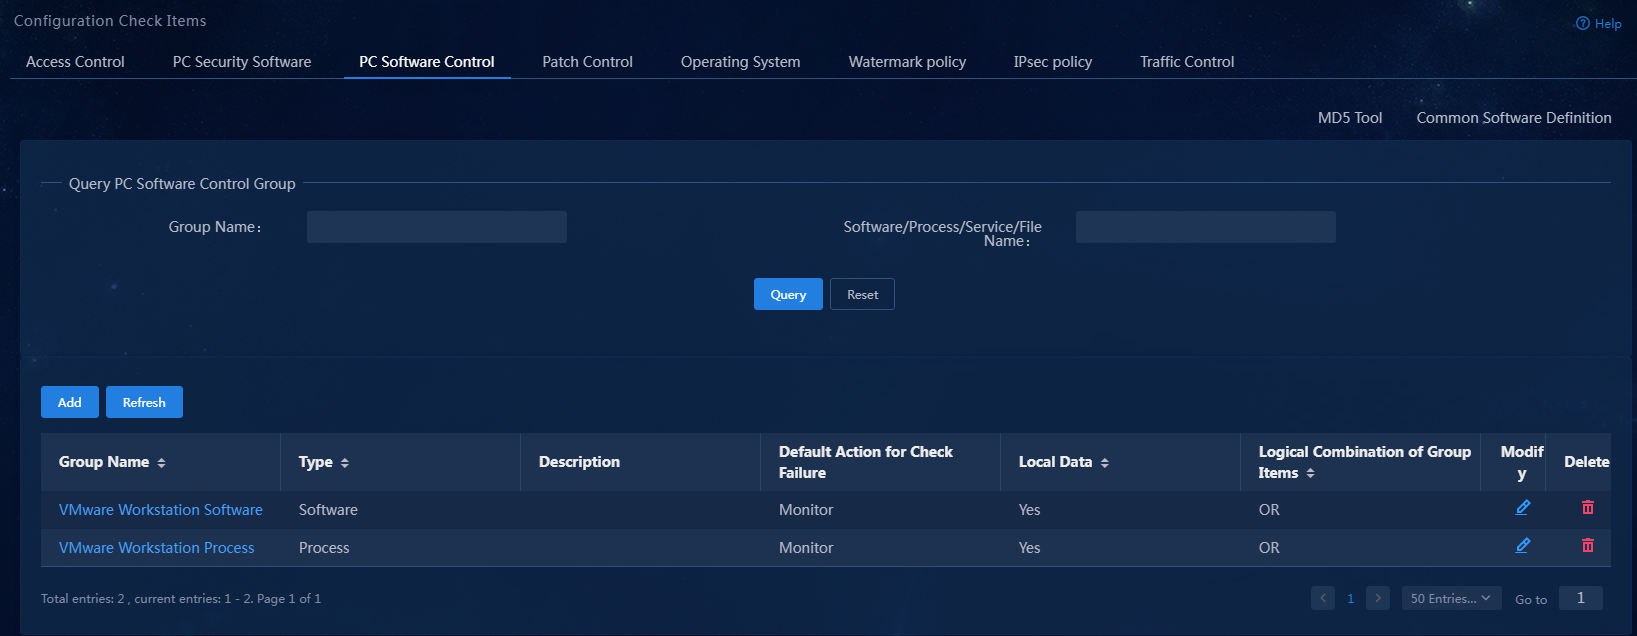Viewport: 1637px width, 636px height.
Task: Sort table by Local Data arrows
Action: (x=1105, y=463)
